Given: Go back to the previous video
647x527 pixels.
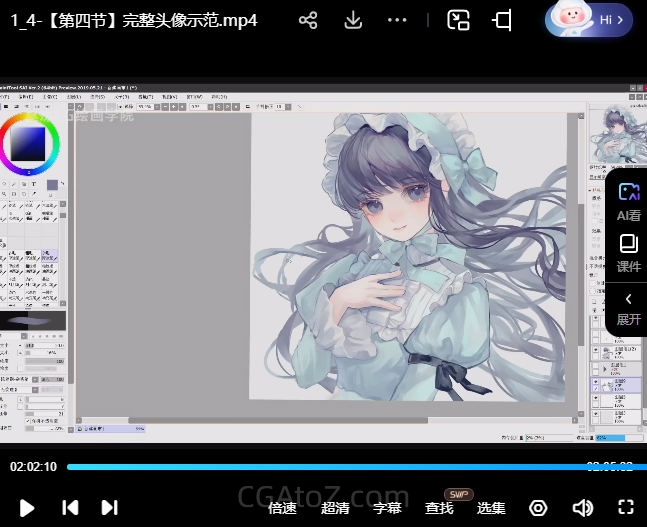Looking at the screenshot, I should pyautogui.click(x=70, y=507).
